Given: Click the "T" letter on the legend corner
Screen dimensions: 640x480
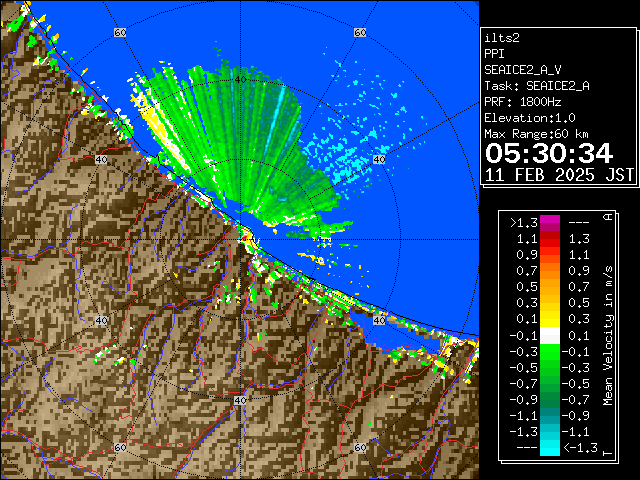Looking at the screenshot, I should [x=608, y=453].
